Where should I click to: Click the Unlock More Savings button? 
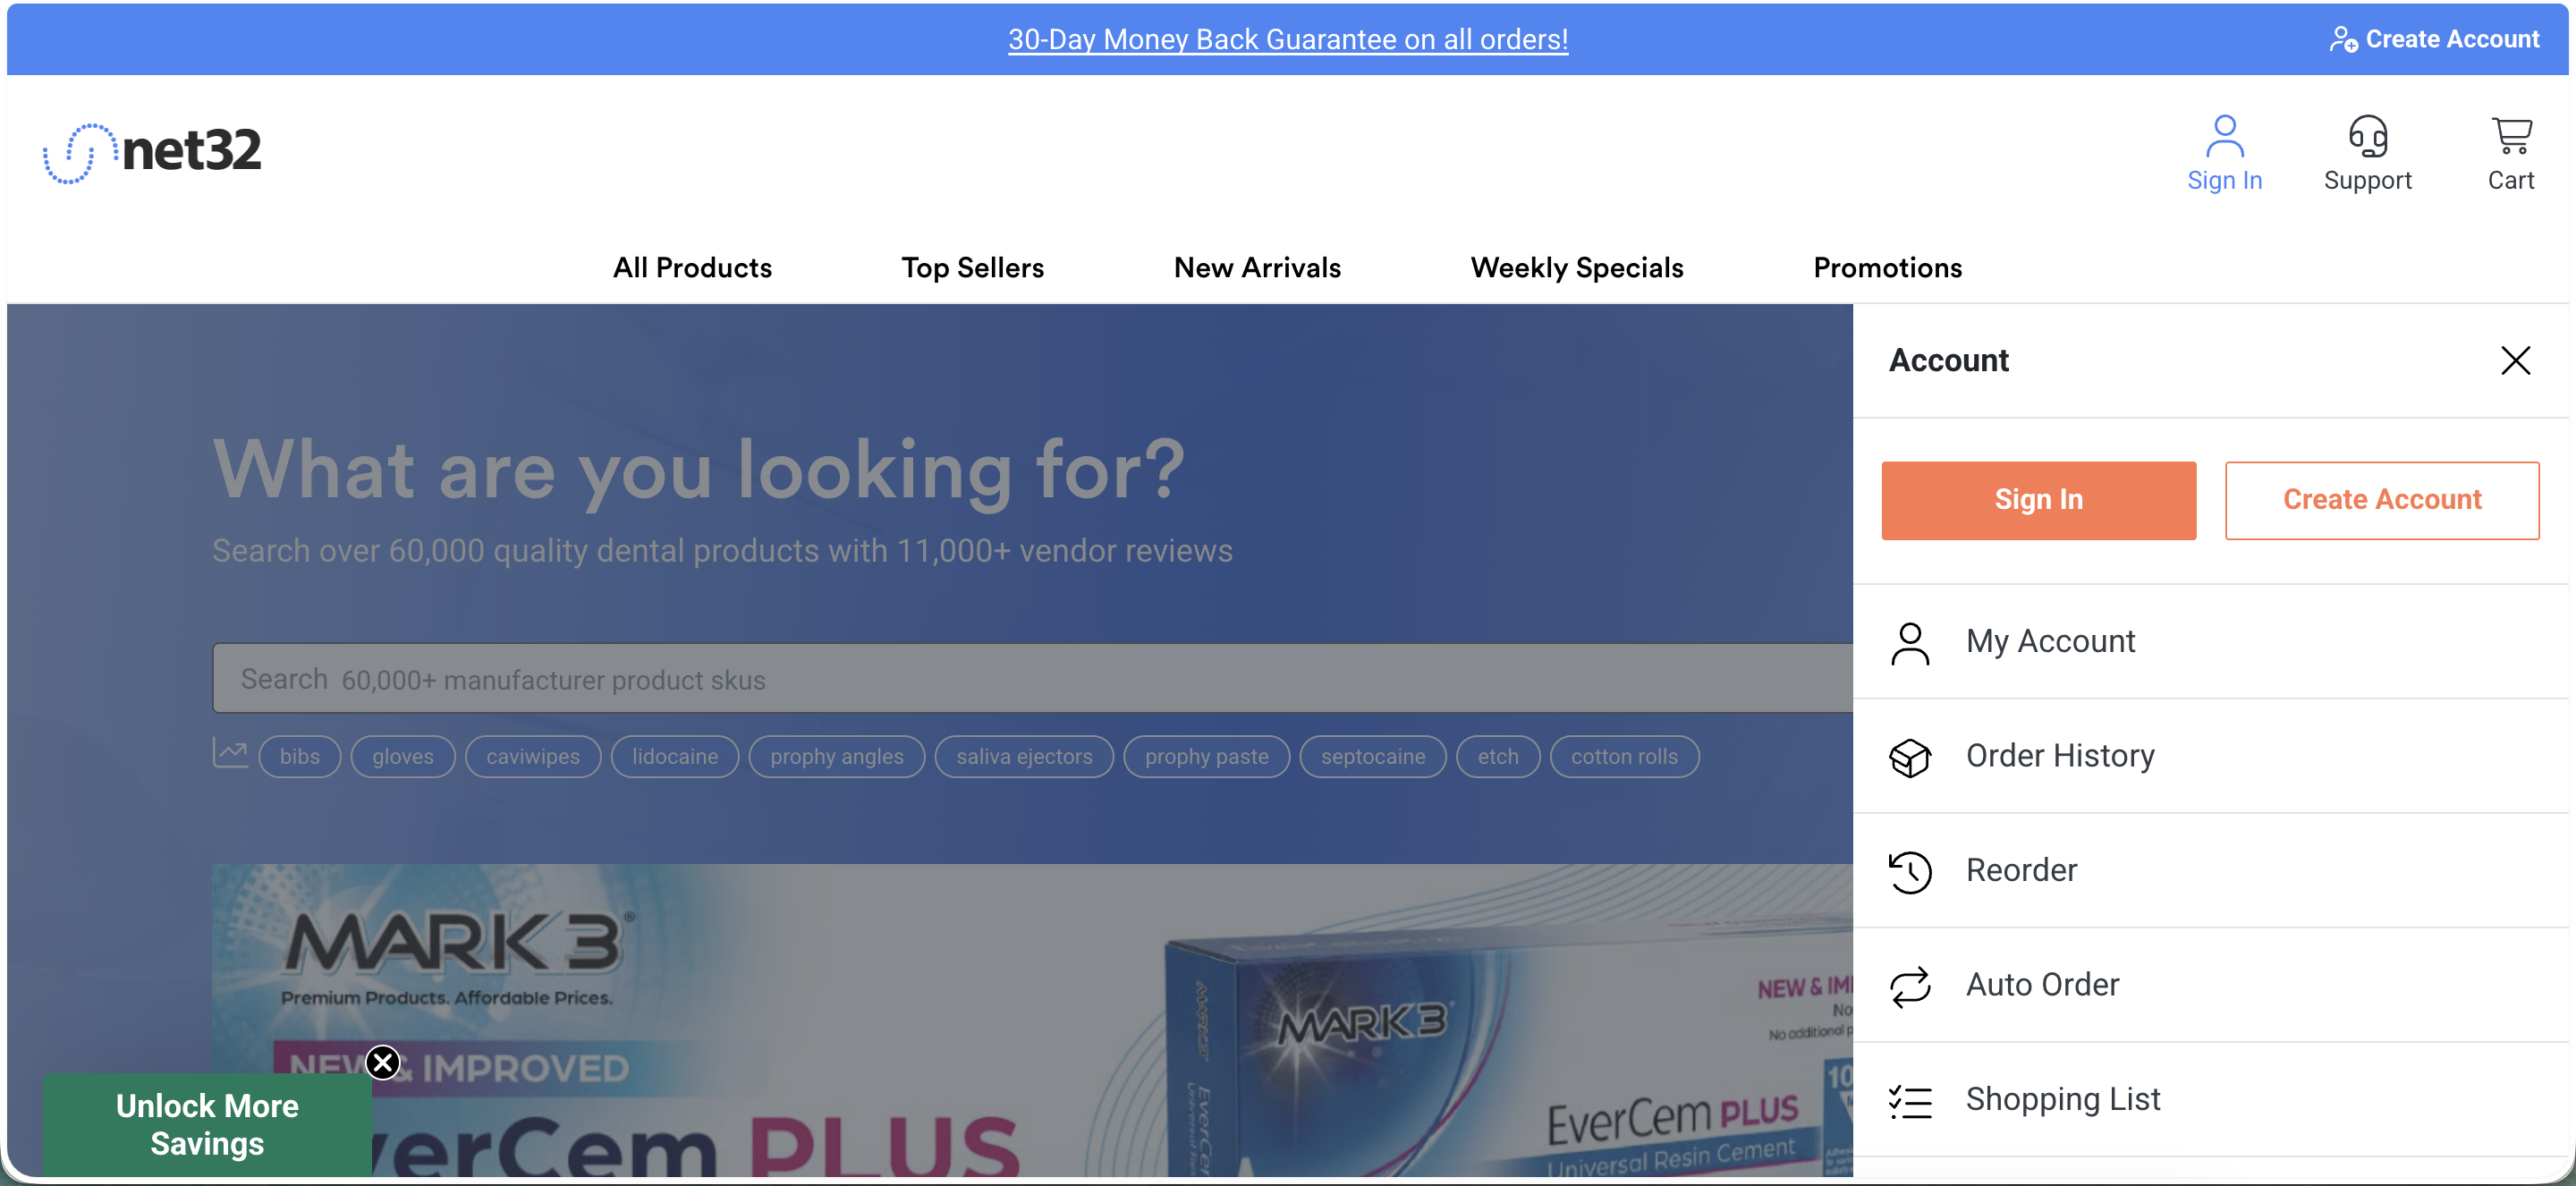(207, 1124)
